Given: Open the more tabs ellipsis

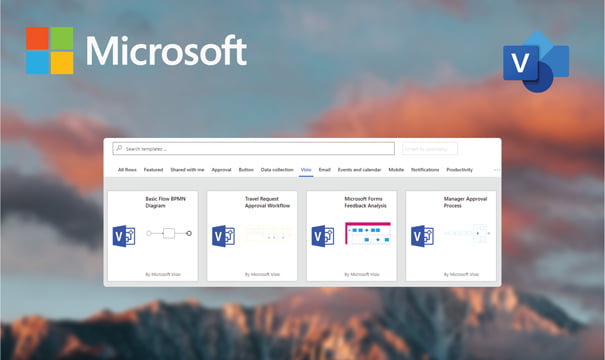Looking at the screenshot, I should point(497,170).
